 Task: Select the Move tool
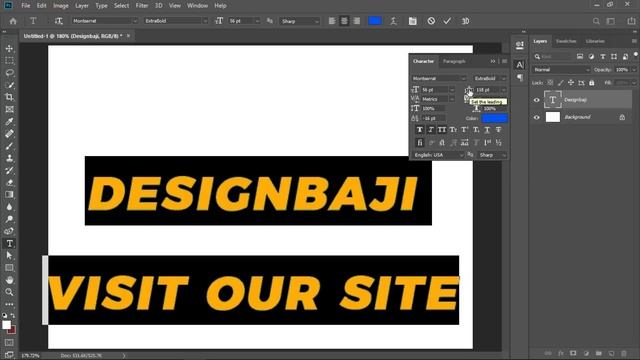9,49
